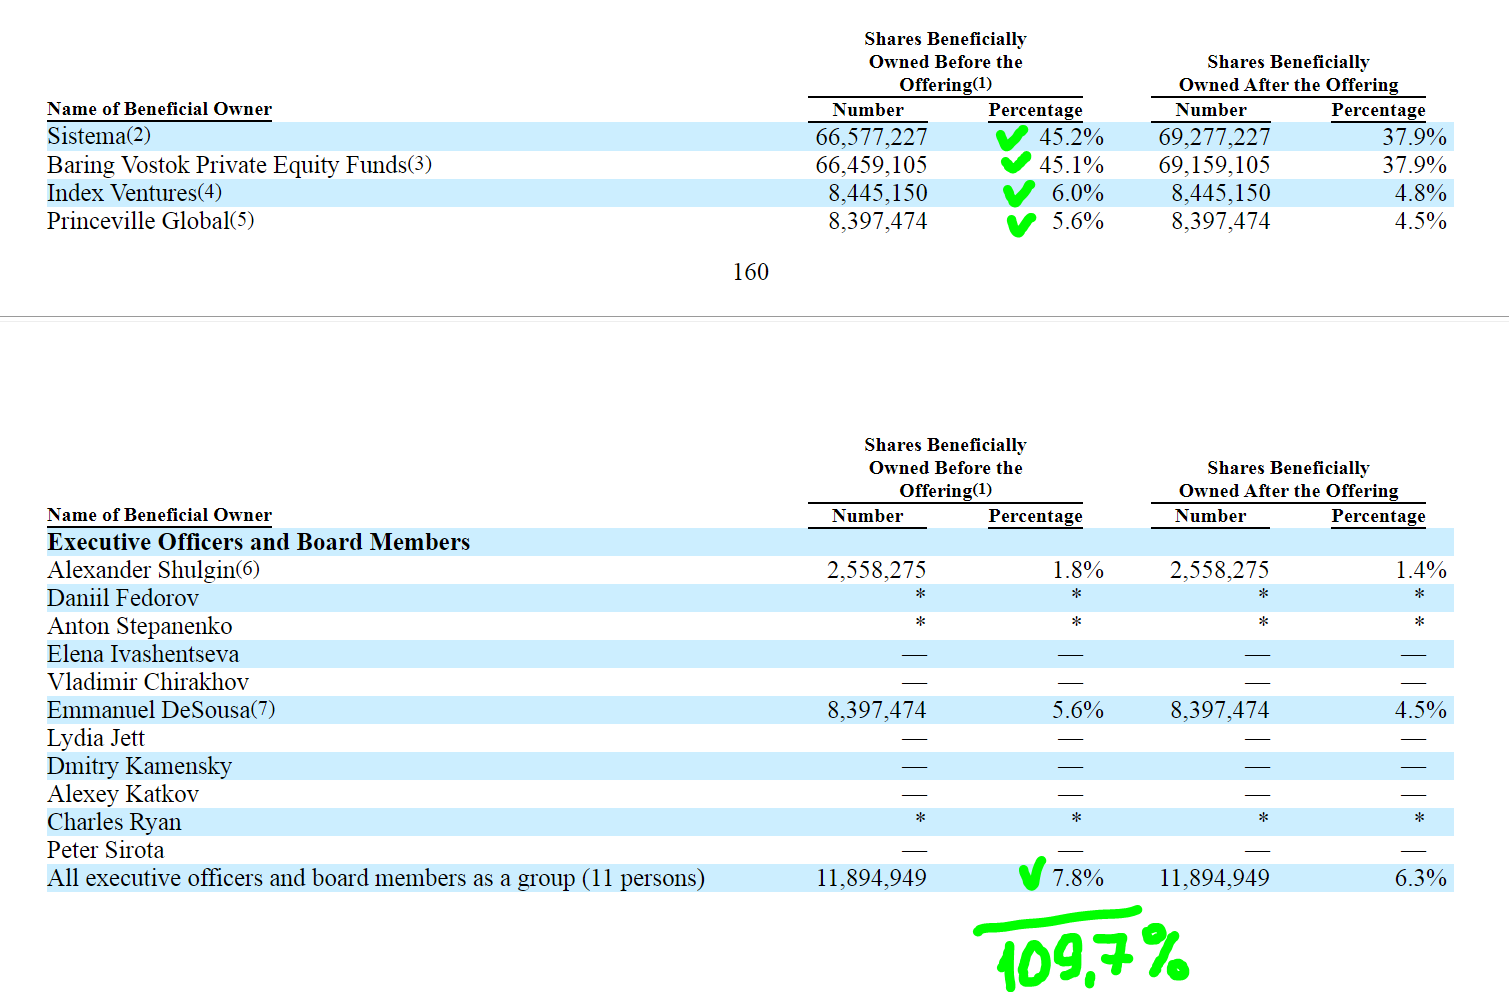Select the name Elena Ivashentseva
Image resolution: width=1509 pixels, height=992 pixels.
click(x=143, y=654)
